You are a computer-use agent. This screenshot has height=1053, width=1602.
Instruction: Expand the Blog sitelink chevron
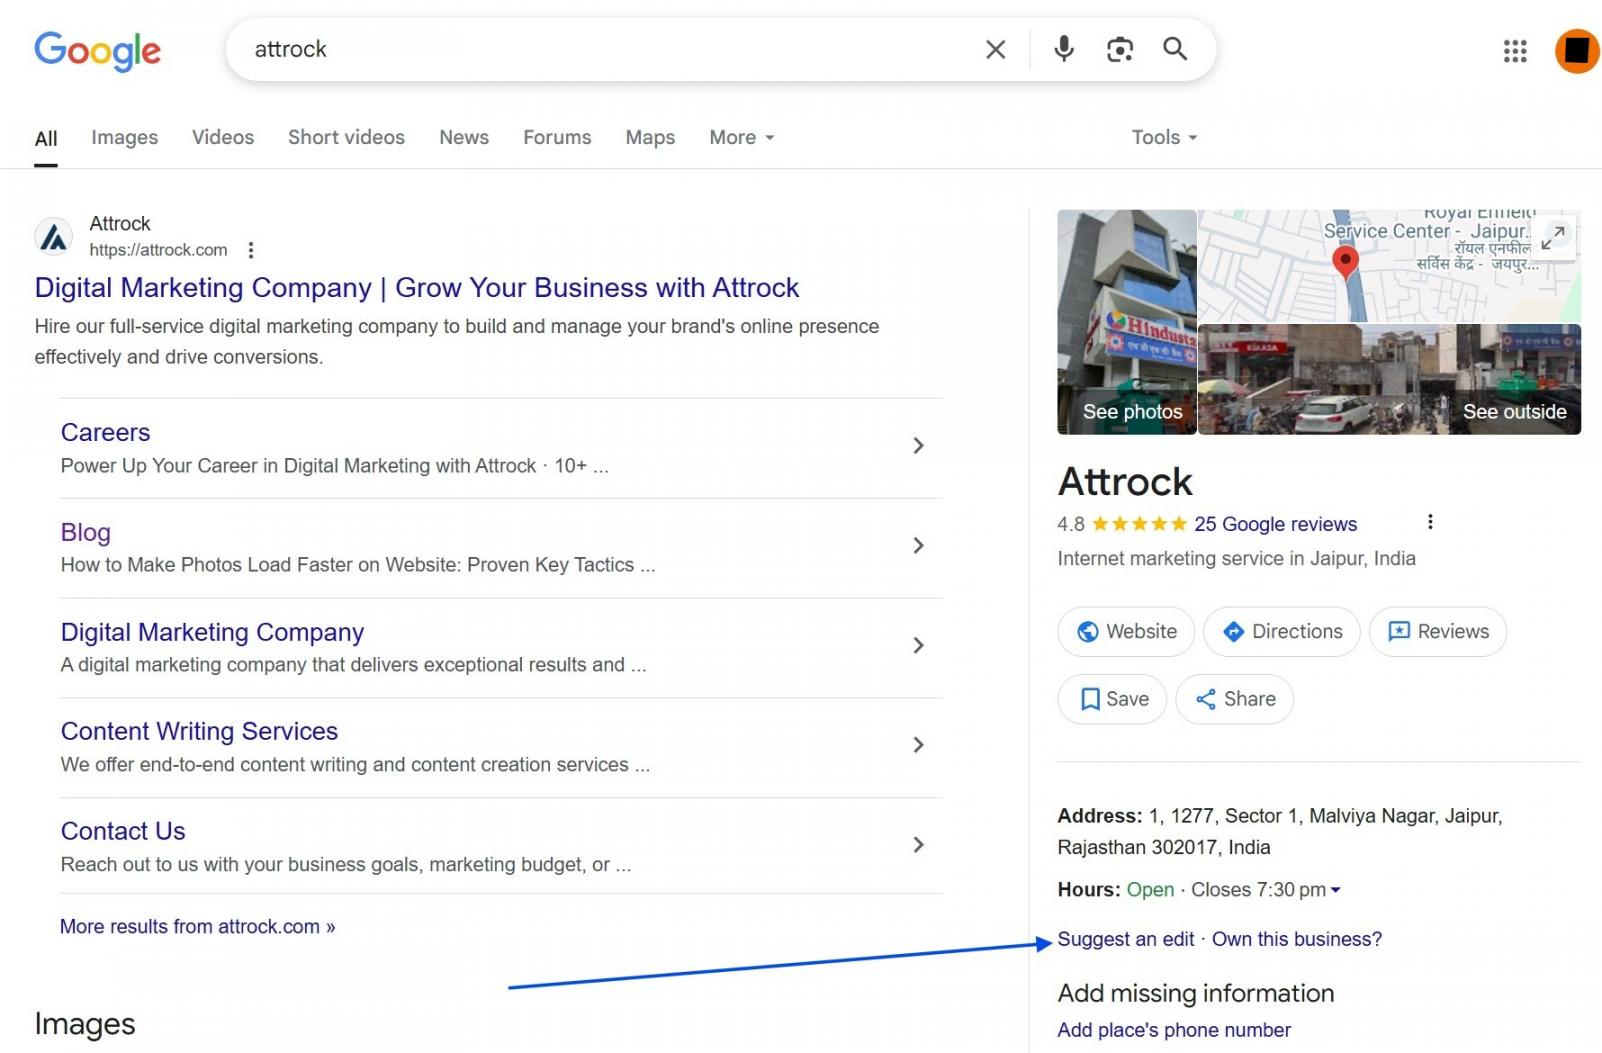[x=918, y=546]
